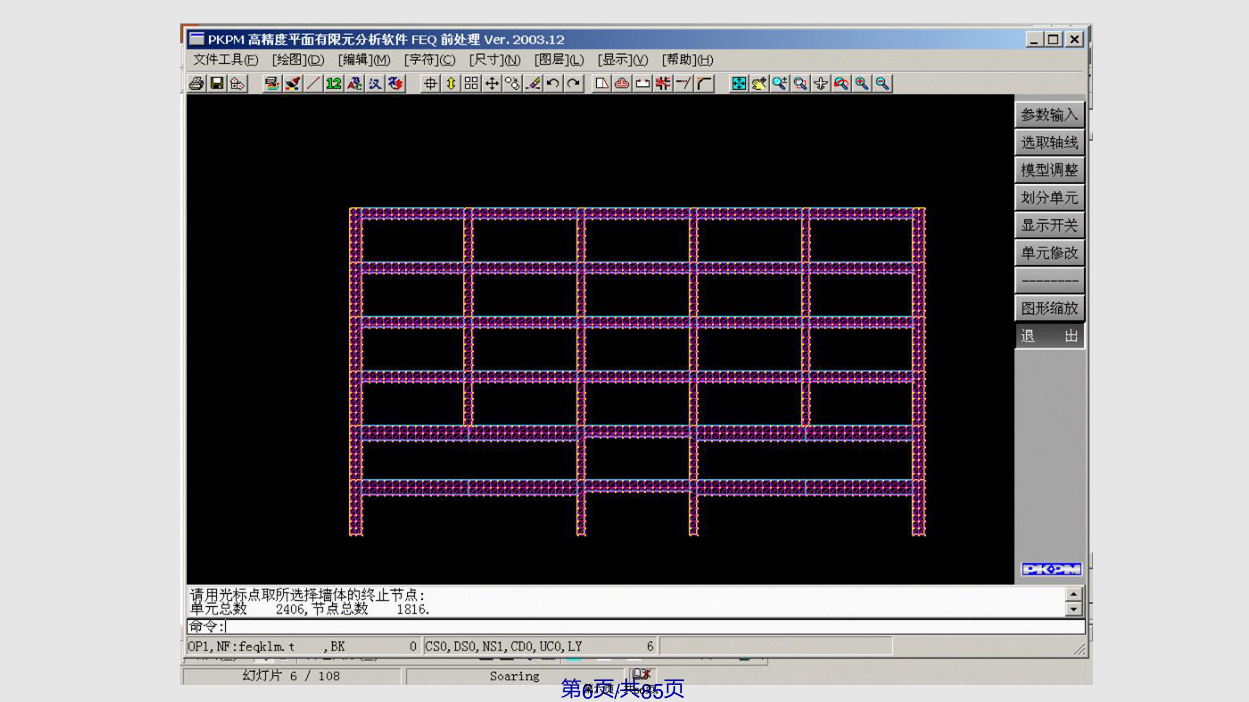Select the red line drawing tool

click(x=313, y=84)
